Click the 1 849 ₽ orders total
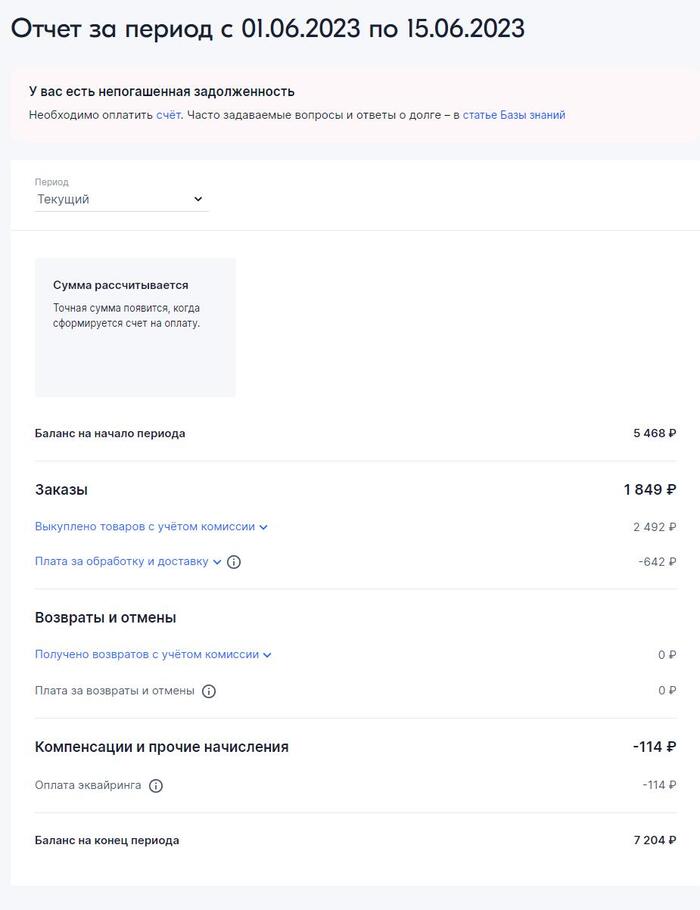700x910 pixels. [649, 490]
